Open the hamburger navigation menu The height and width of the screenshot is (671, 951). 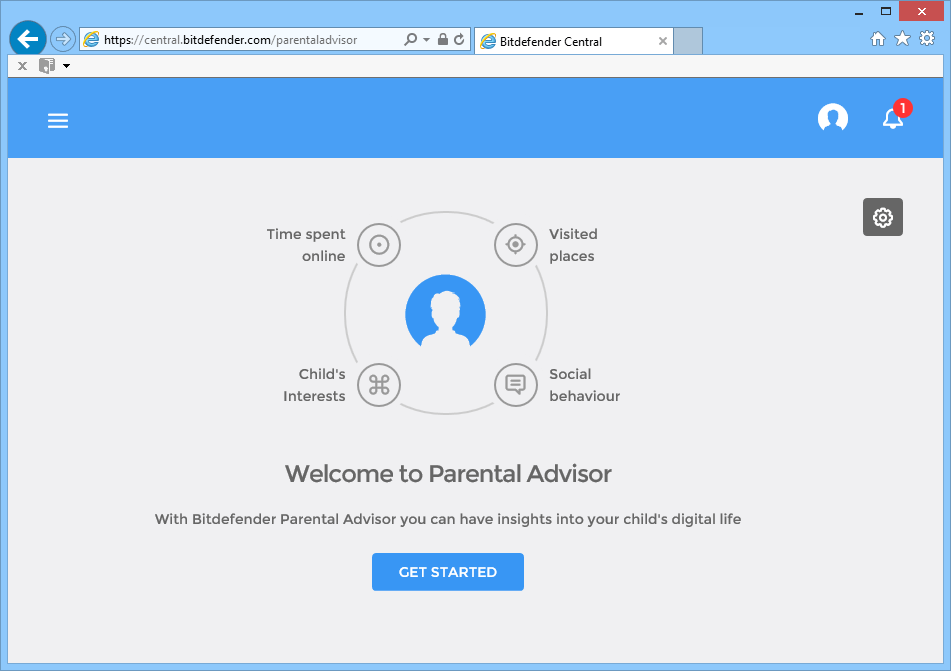57,120
